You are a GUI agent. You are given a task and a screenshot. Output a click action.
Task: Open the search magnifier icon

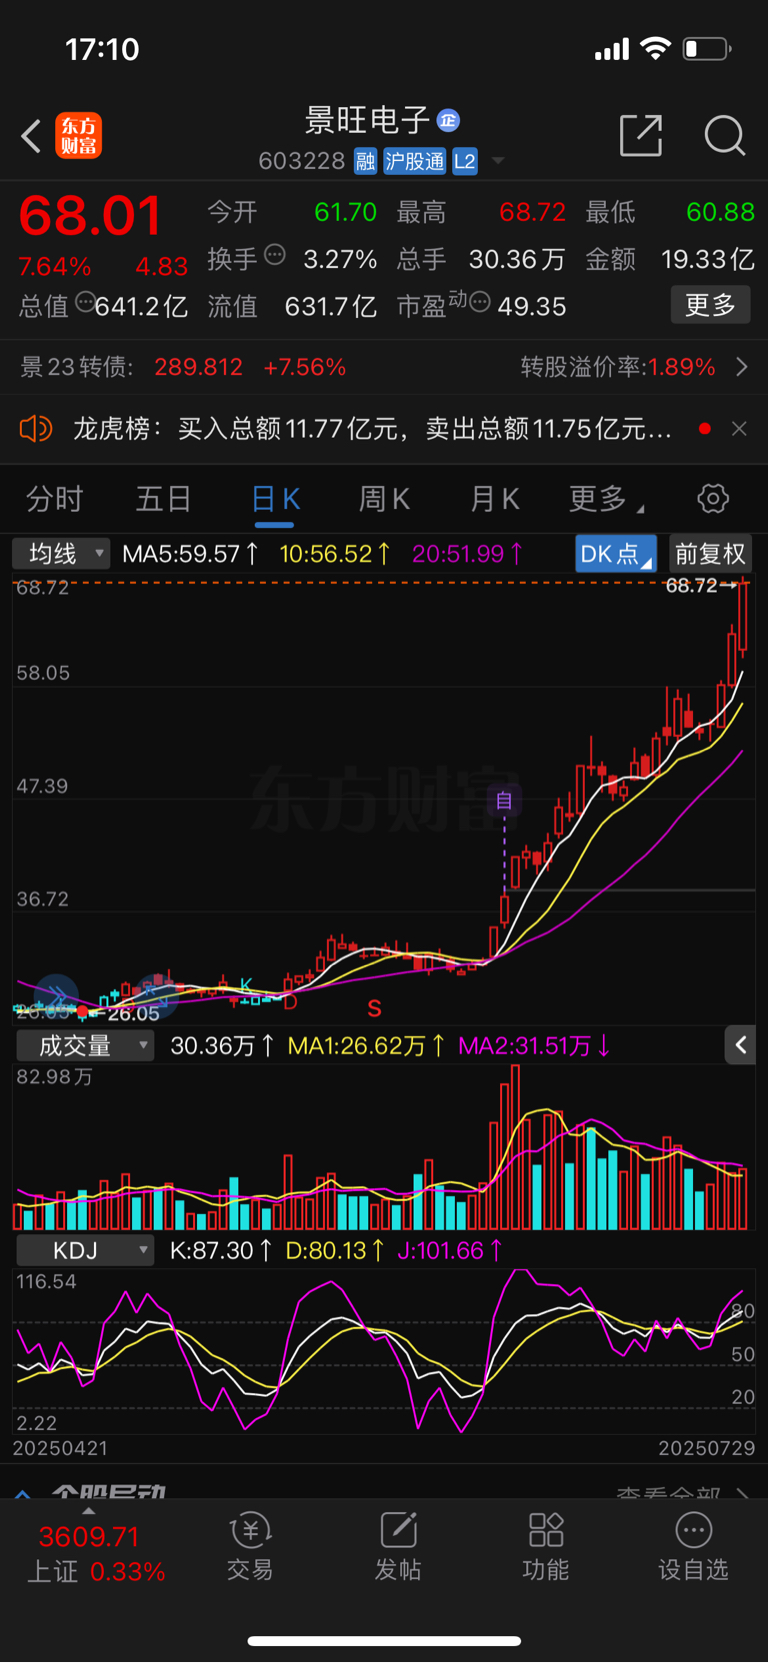tap(724, 135)
